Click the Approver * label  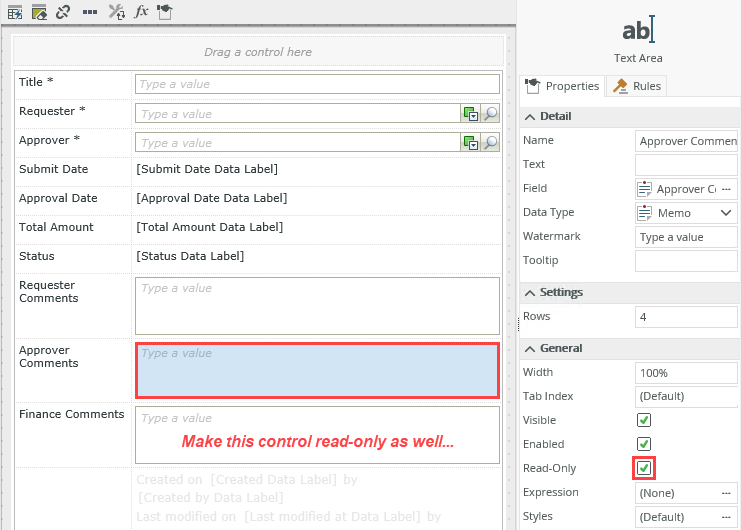[x=49, y=140]
